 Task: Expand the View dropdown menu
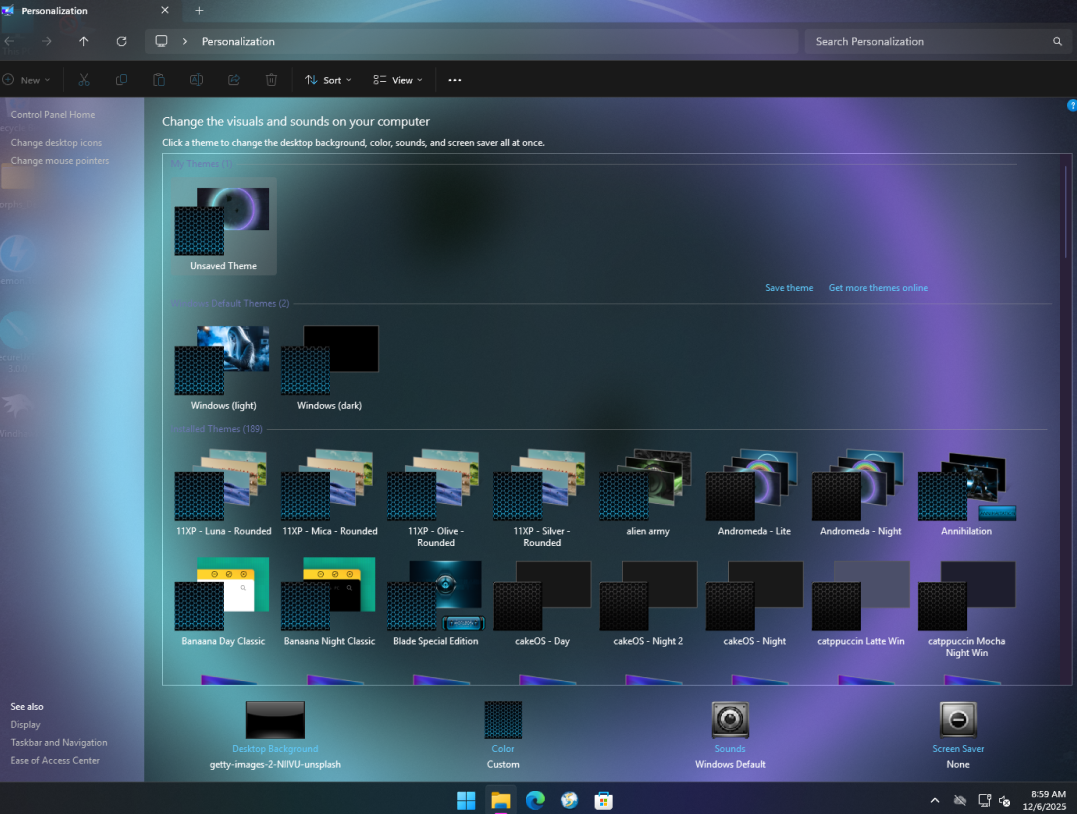coord(397,80)
